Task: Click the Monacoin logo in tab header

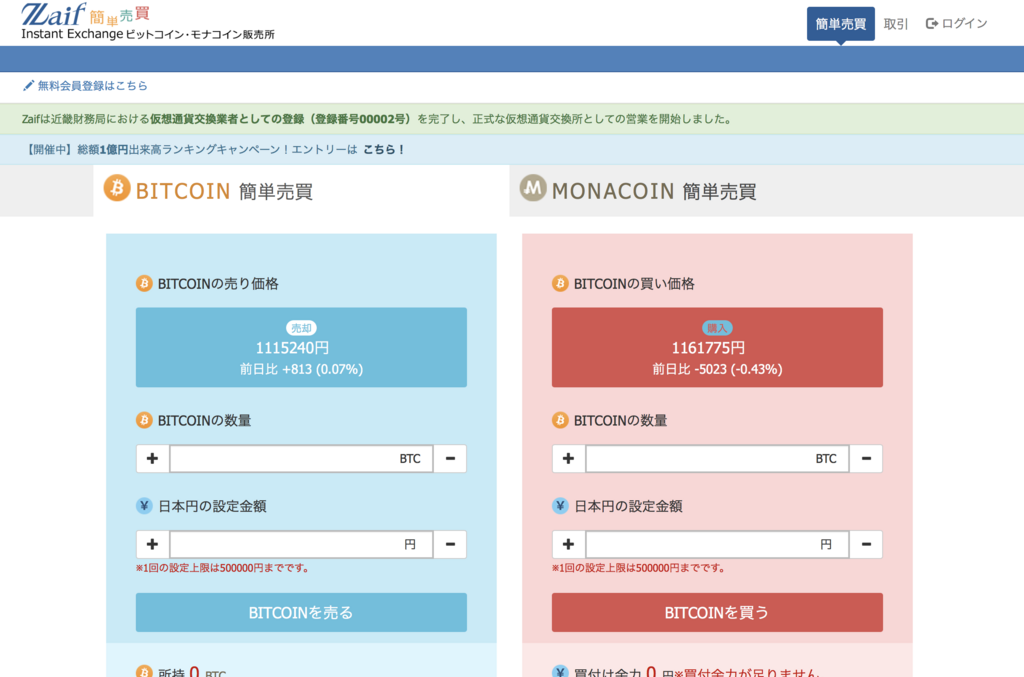Action: tap(533, 188)
